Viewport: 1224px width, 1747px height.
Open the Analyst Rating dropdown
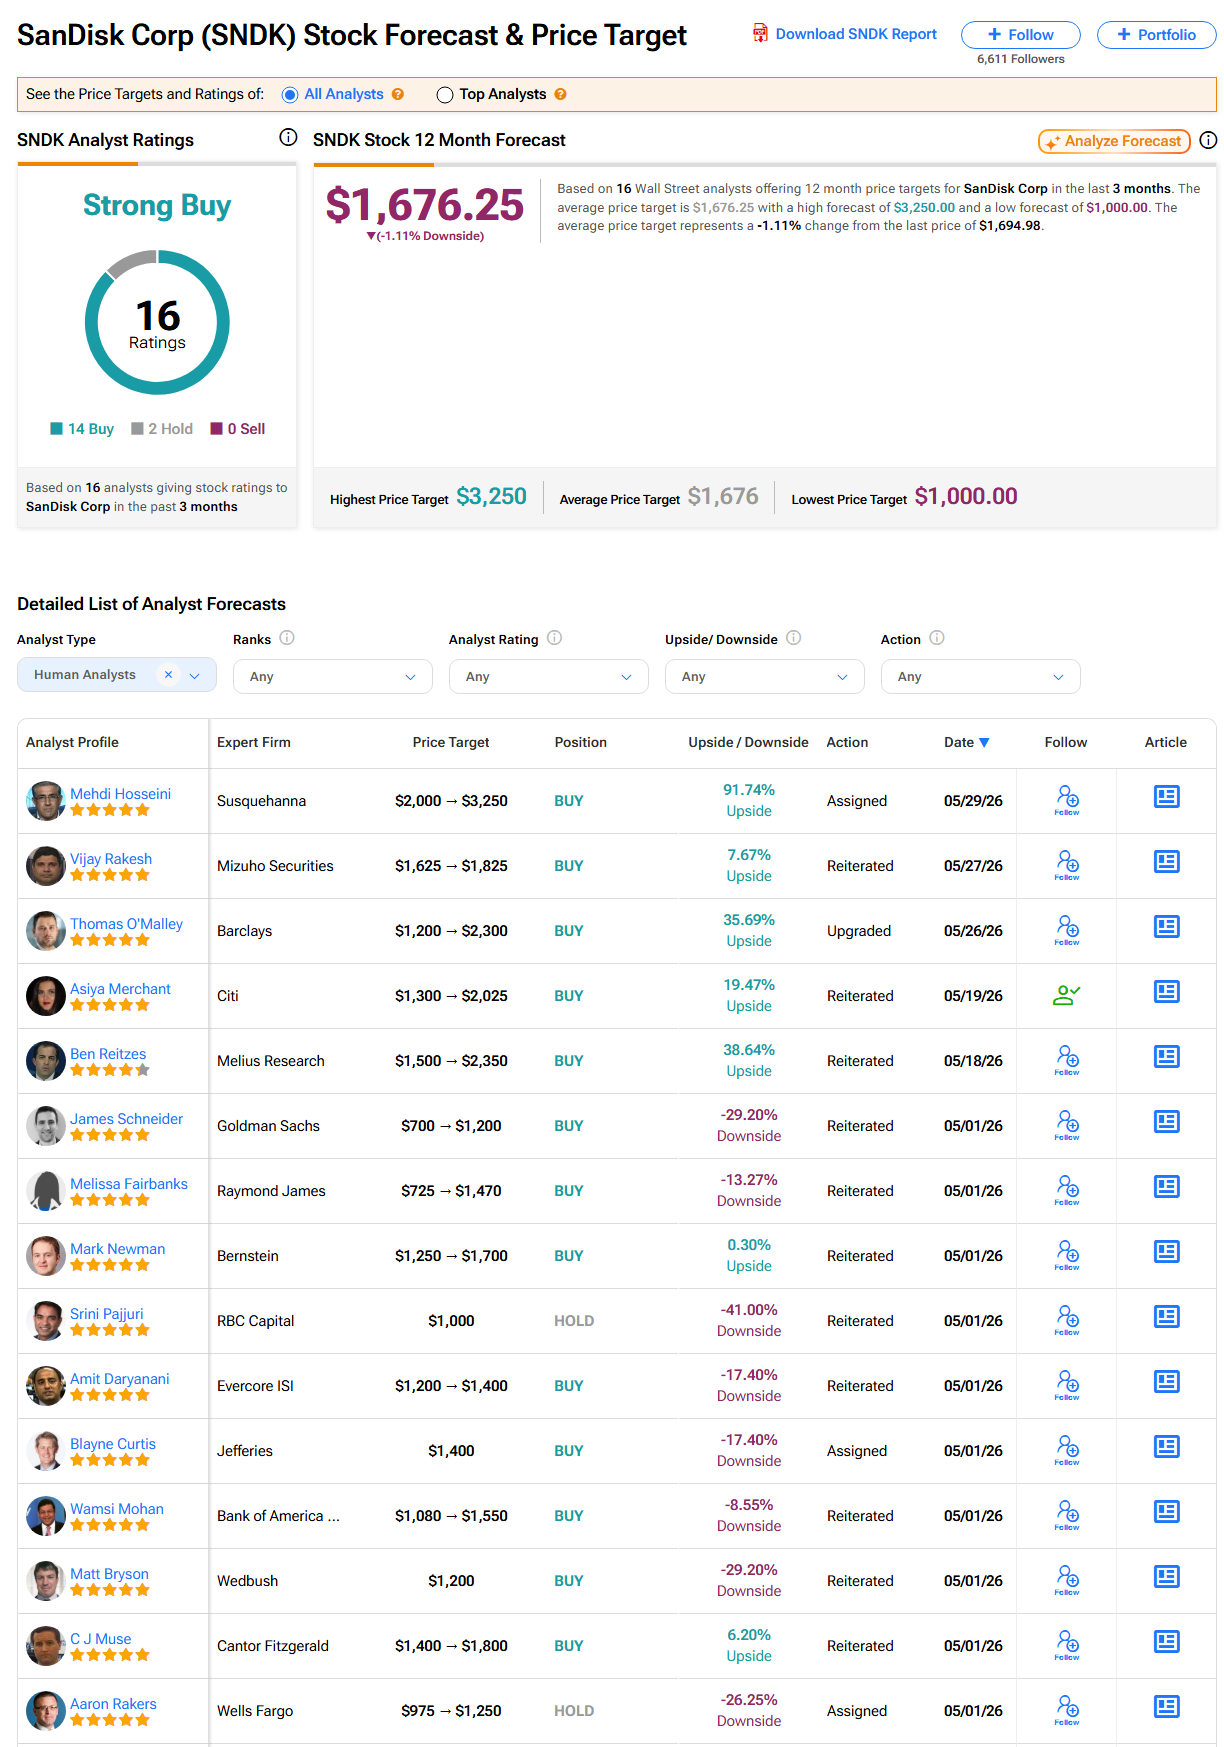pyautogui.click(x=549, y=677)
